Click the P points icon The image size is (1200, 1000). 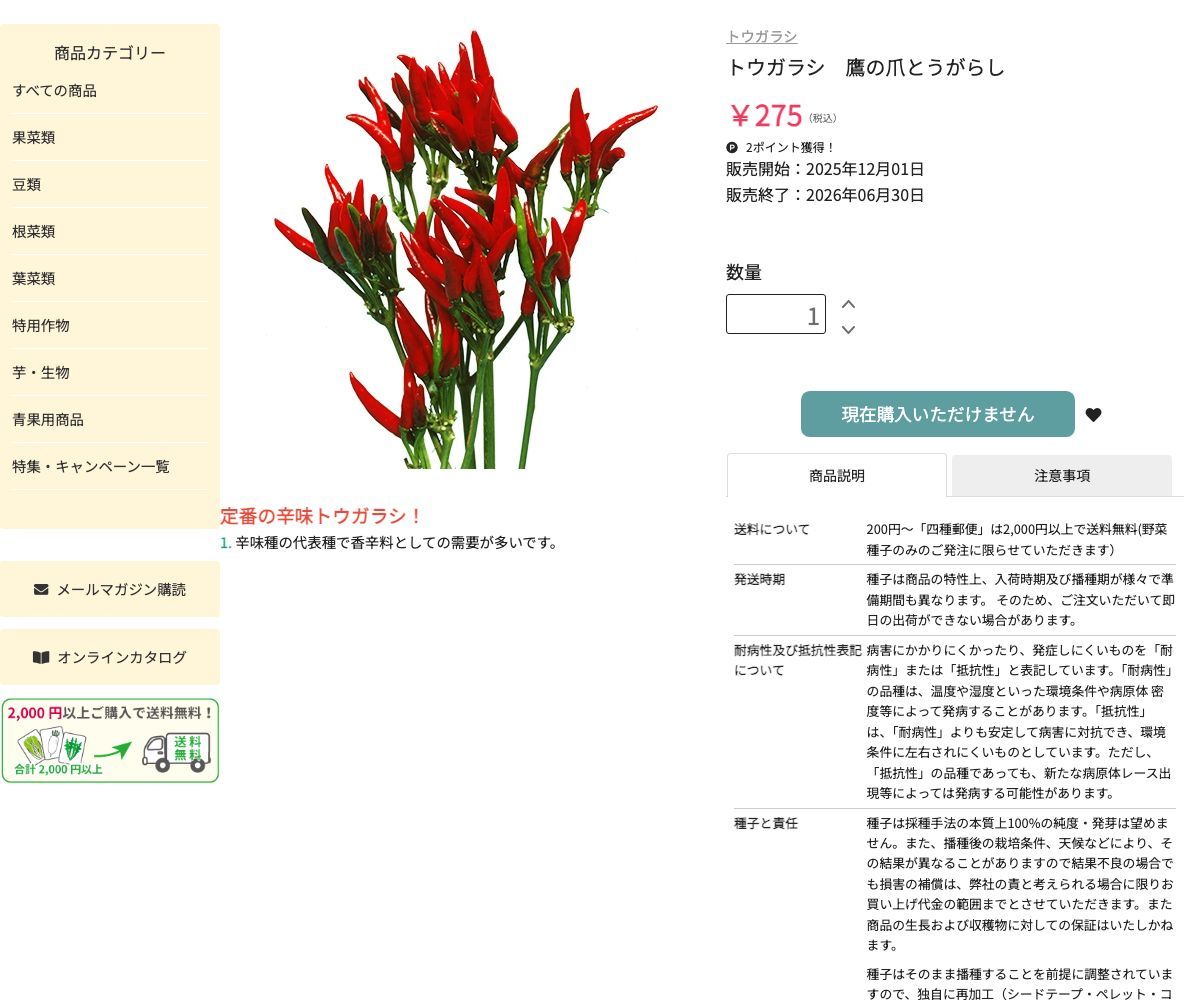click(733, 147)
